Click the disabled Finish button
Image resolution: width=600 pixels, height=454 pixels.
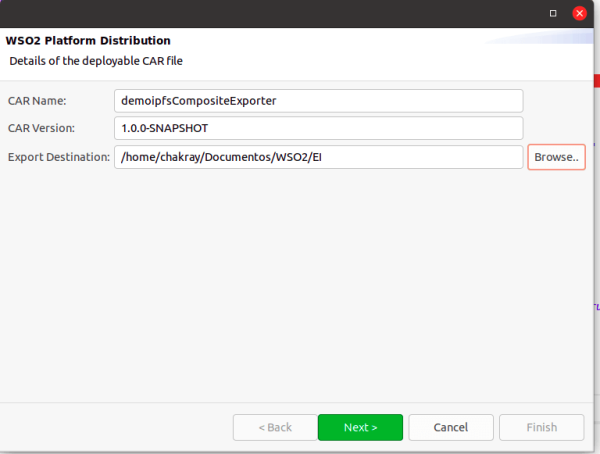tap(541, 427)
